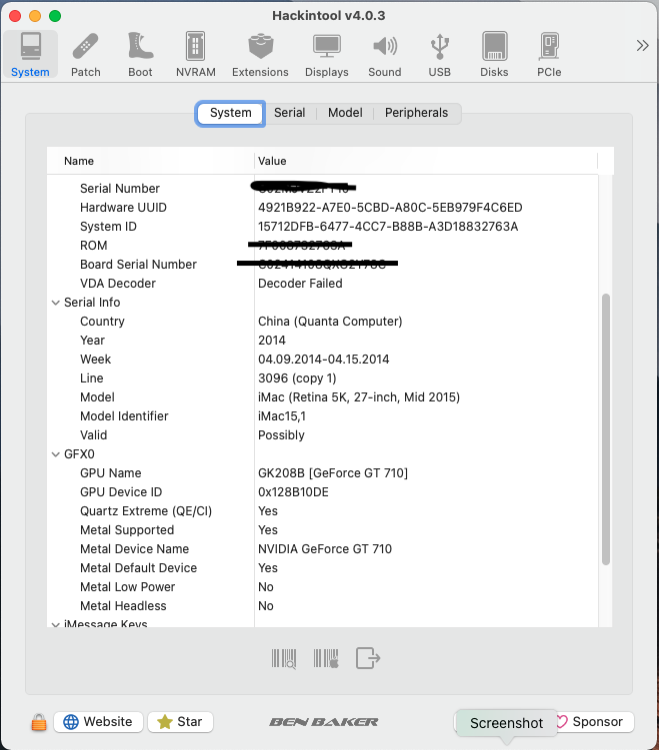Click the value 'Decoder Failed'
This screenshot has height=750, width=659.
pos(300,284)
